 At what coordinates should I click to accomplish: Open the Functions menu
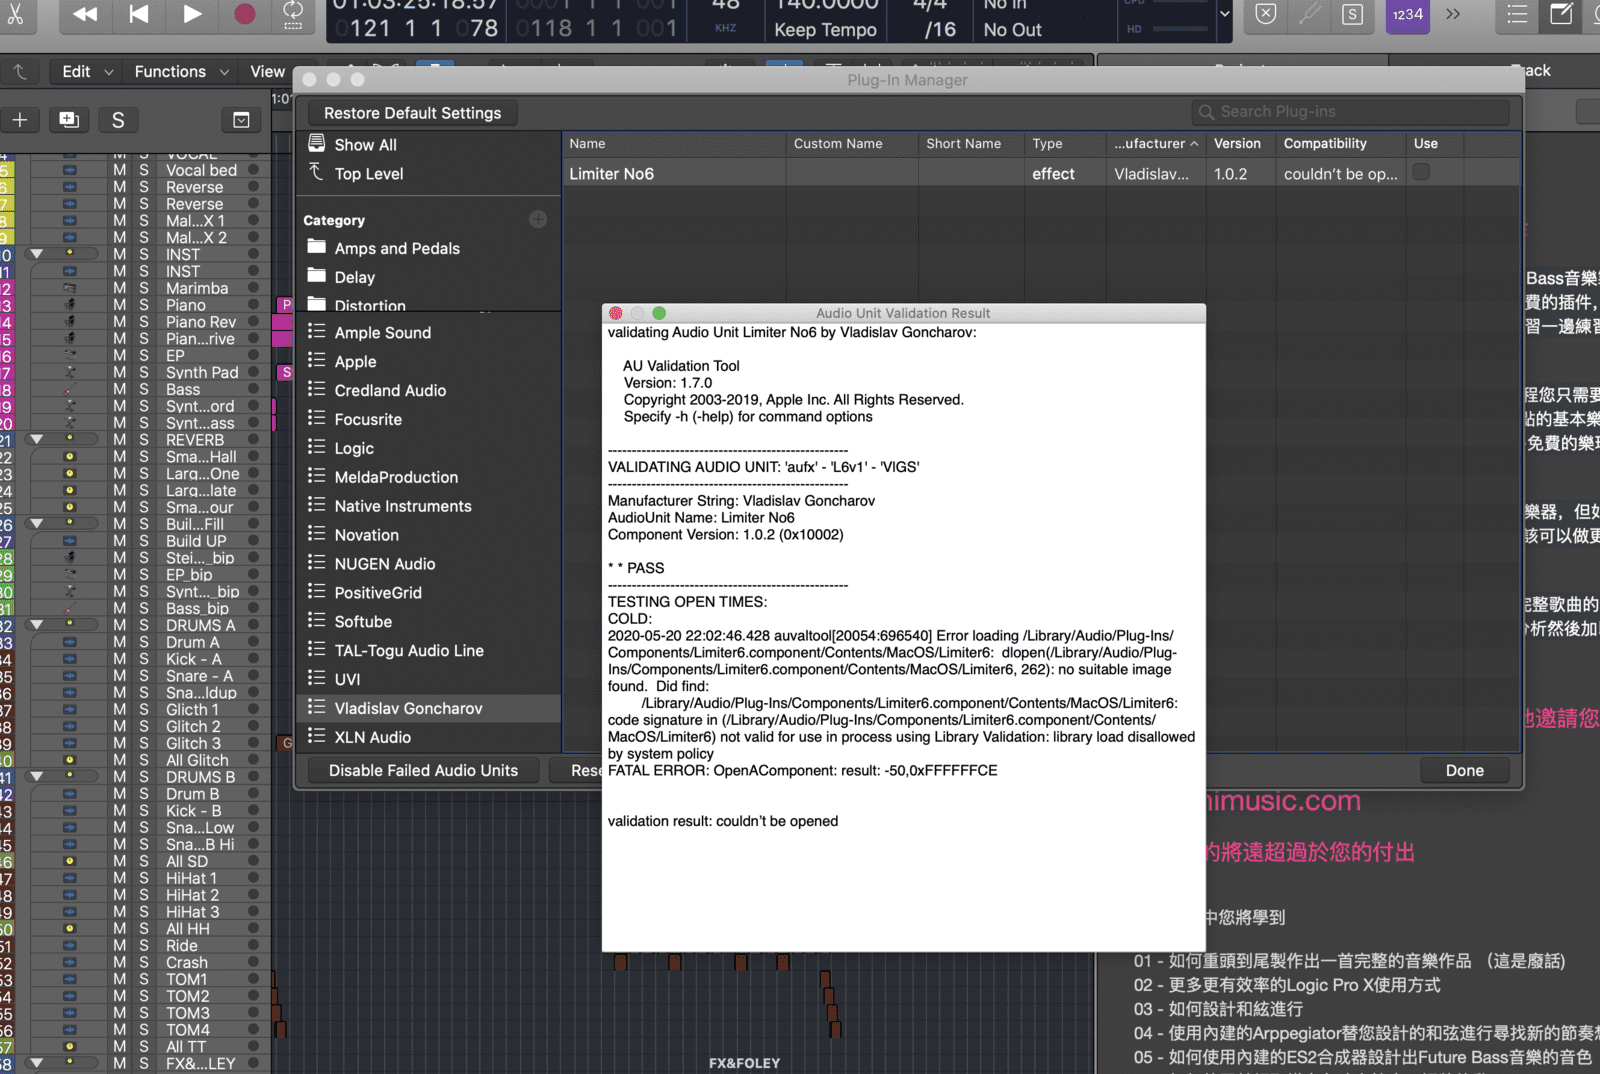point(181,71)
